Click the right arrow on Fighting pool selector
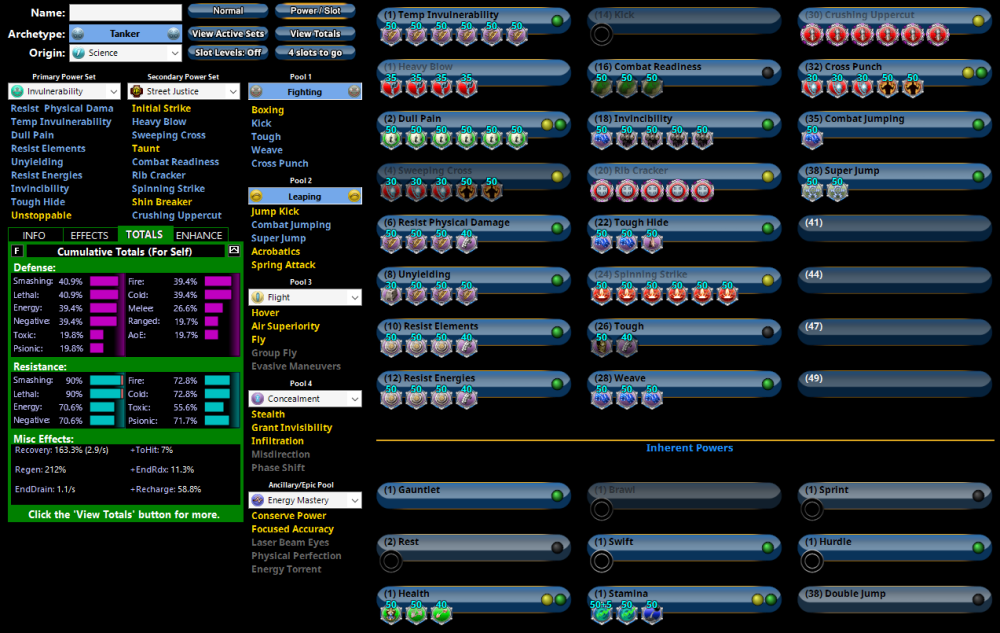Image resolution: width=1000 pixels, height=633 pixels. (x=354, y=92)
